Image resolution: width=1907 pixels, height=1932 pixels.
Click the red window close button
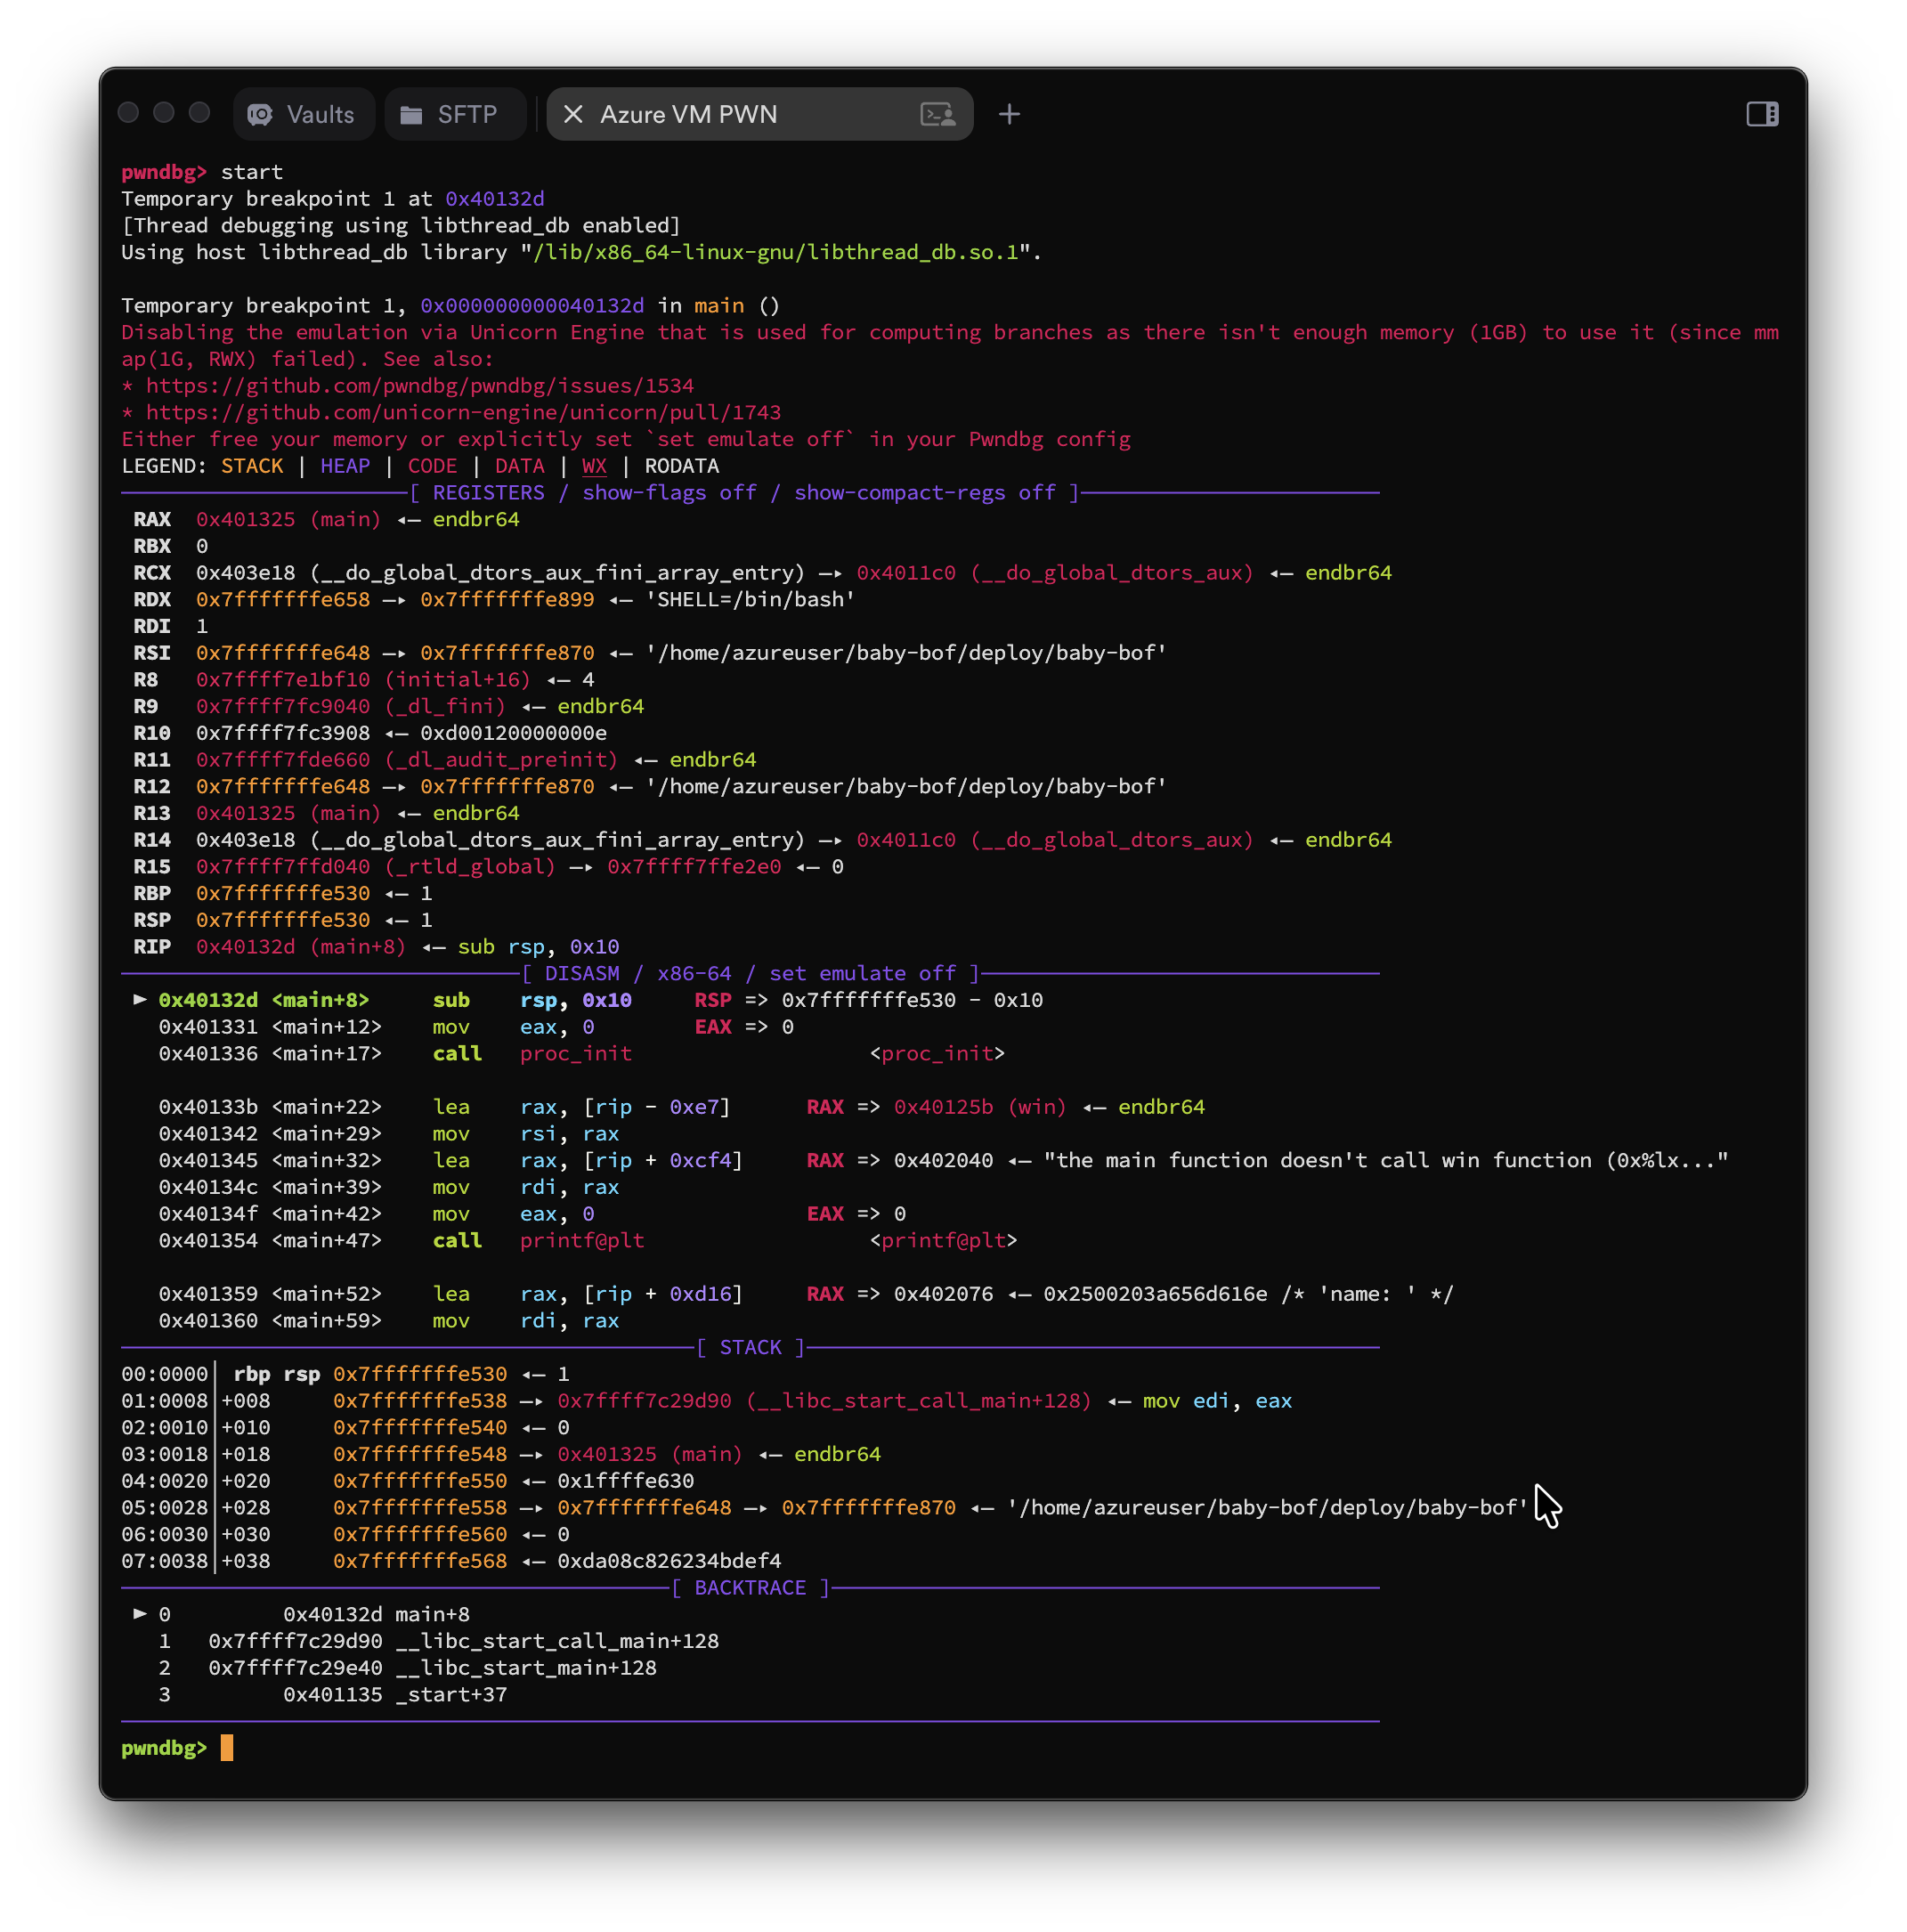128,112
